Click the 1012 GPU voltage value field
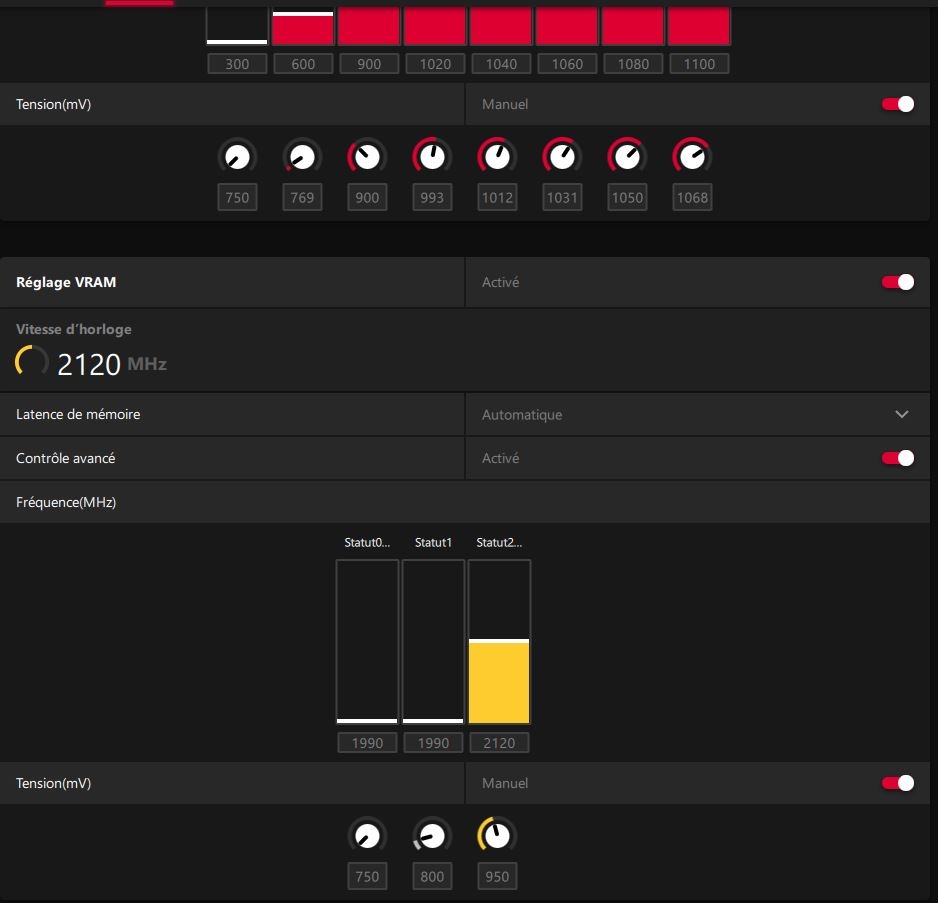The height and width of the screenshot is (903, 938). coord(497,198)
